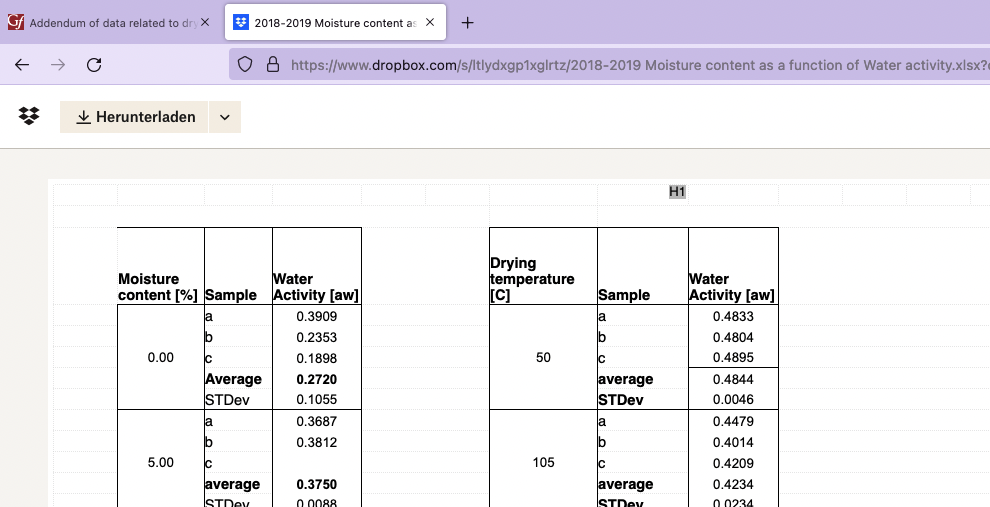Screen dimensions: 990x507
Task: Close the 2018-2019 Moisture content tab
Action: point(430,22)
